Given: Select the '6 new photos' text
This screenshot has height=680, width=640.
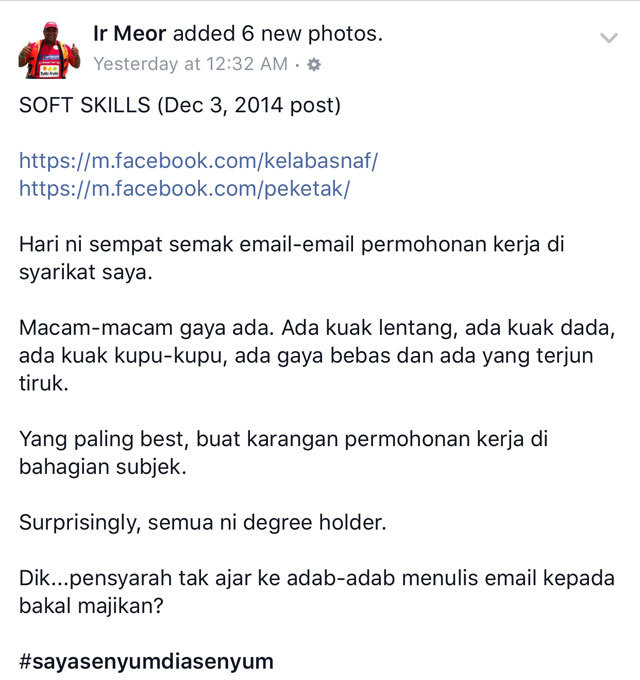Looking at the screenshot, I should 312,34.
